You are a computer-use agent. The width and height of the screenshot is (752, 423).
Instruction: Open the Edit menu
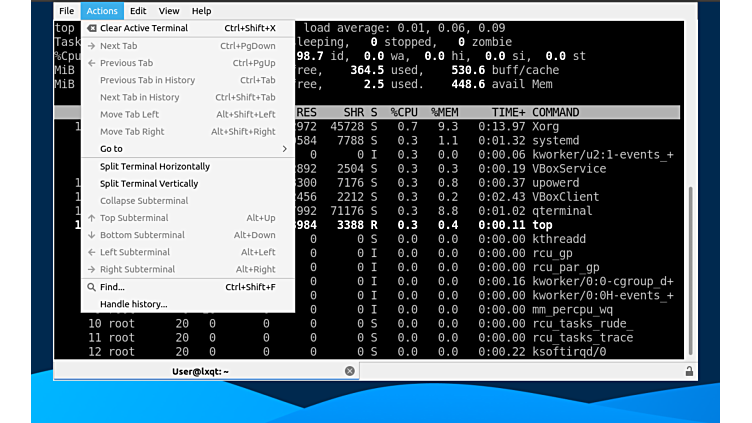[x=138, y=11]
